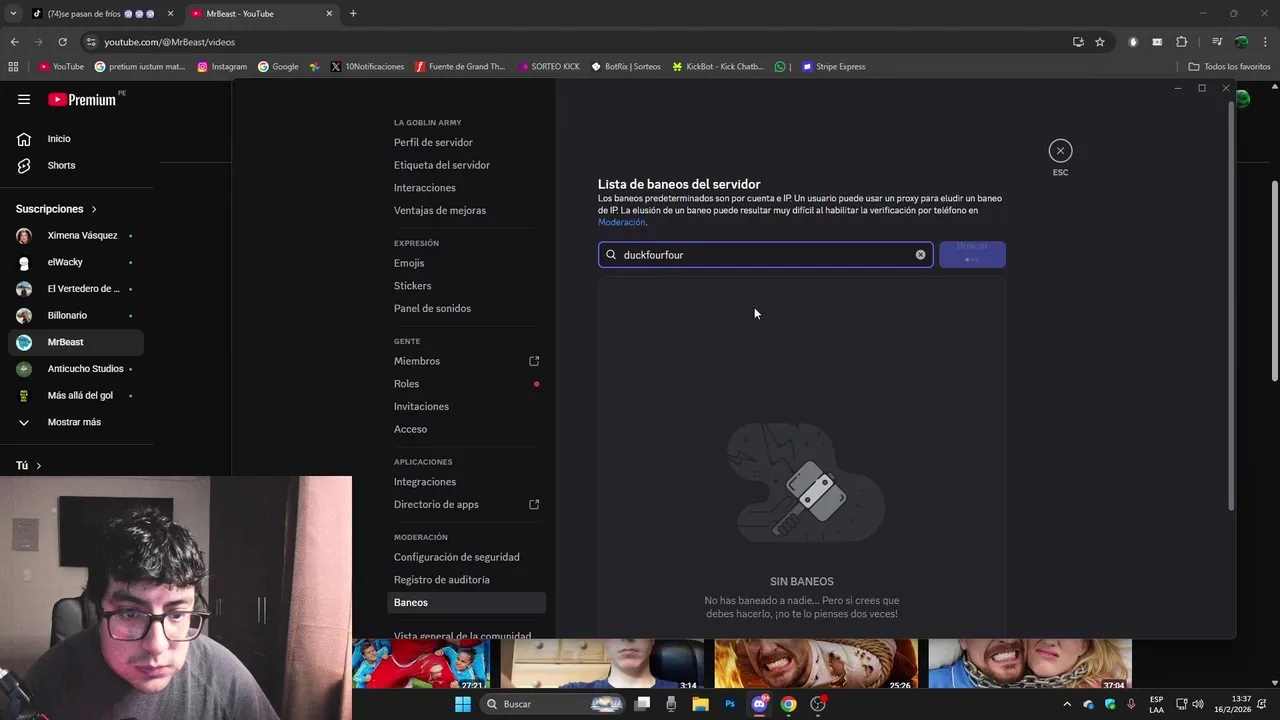The width and height of the screenshot is (1280, 720).
Task: Open Stickers settings
Action: 412,286
